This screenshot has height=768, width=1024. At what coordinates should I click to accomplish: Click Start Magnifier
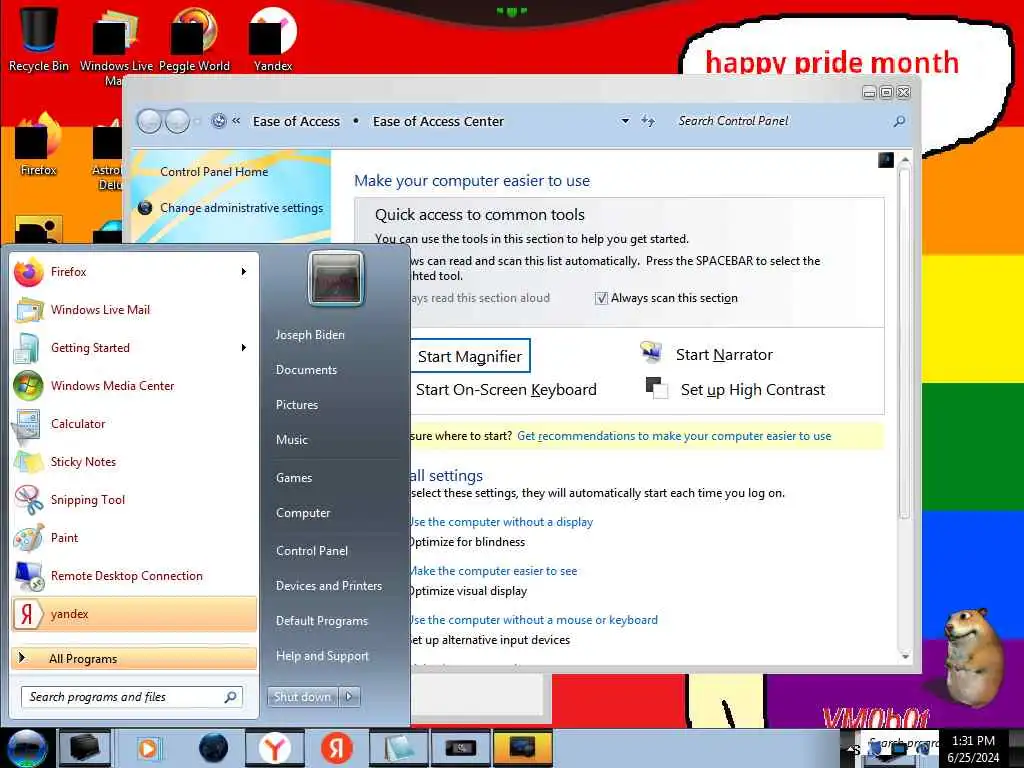pyautogui.click(x=470, y=357)
